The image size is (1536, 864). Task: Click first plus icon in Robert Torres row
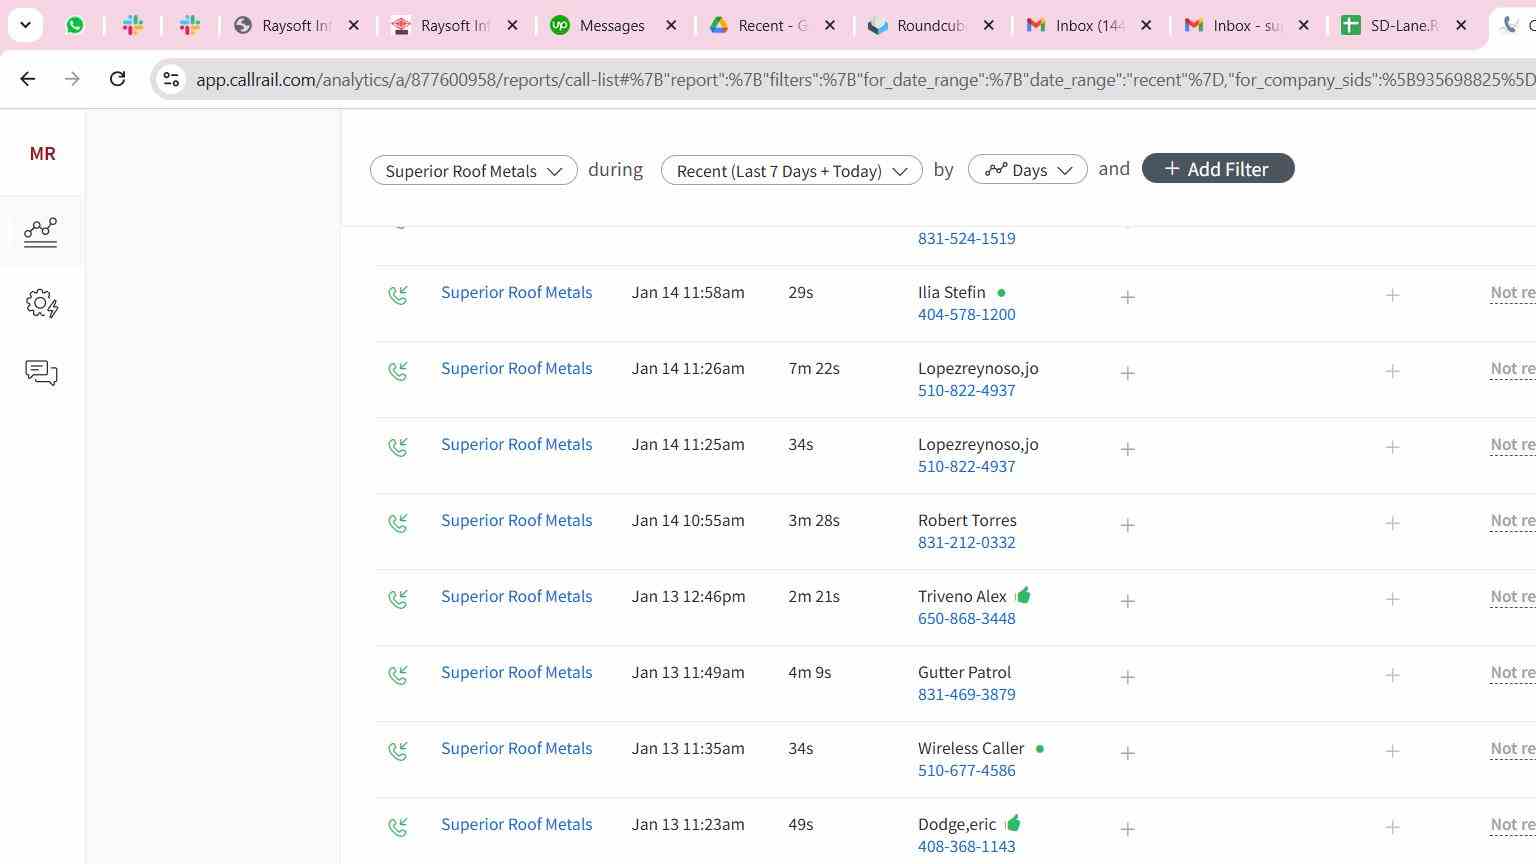[1127, 525]
